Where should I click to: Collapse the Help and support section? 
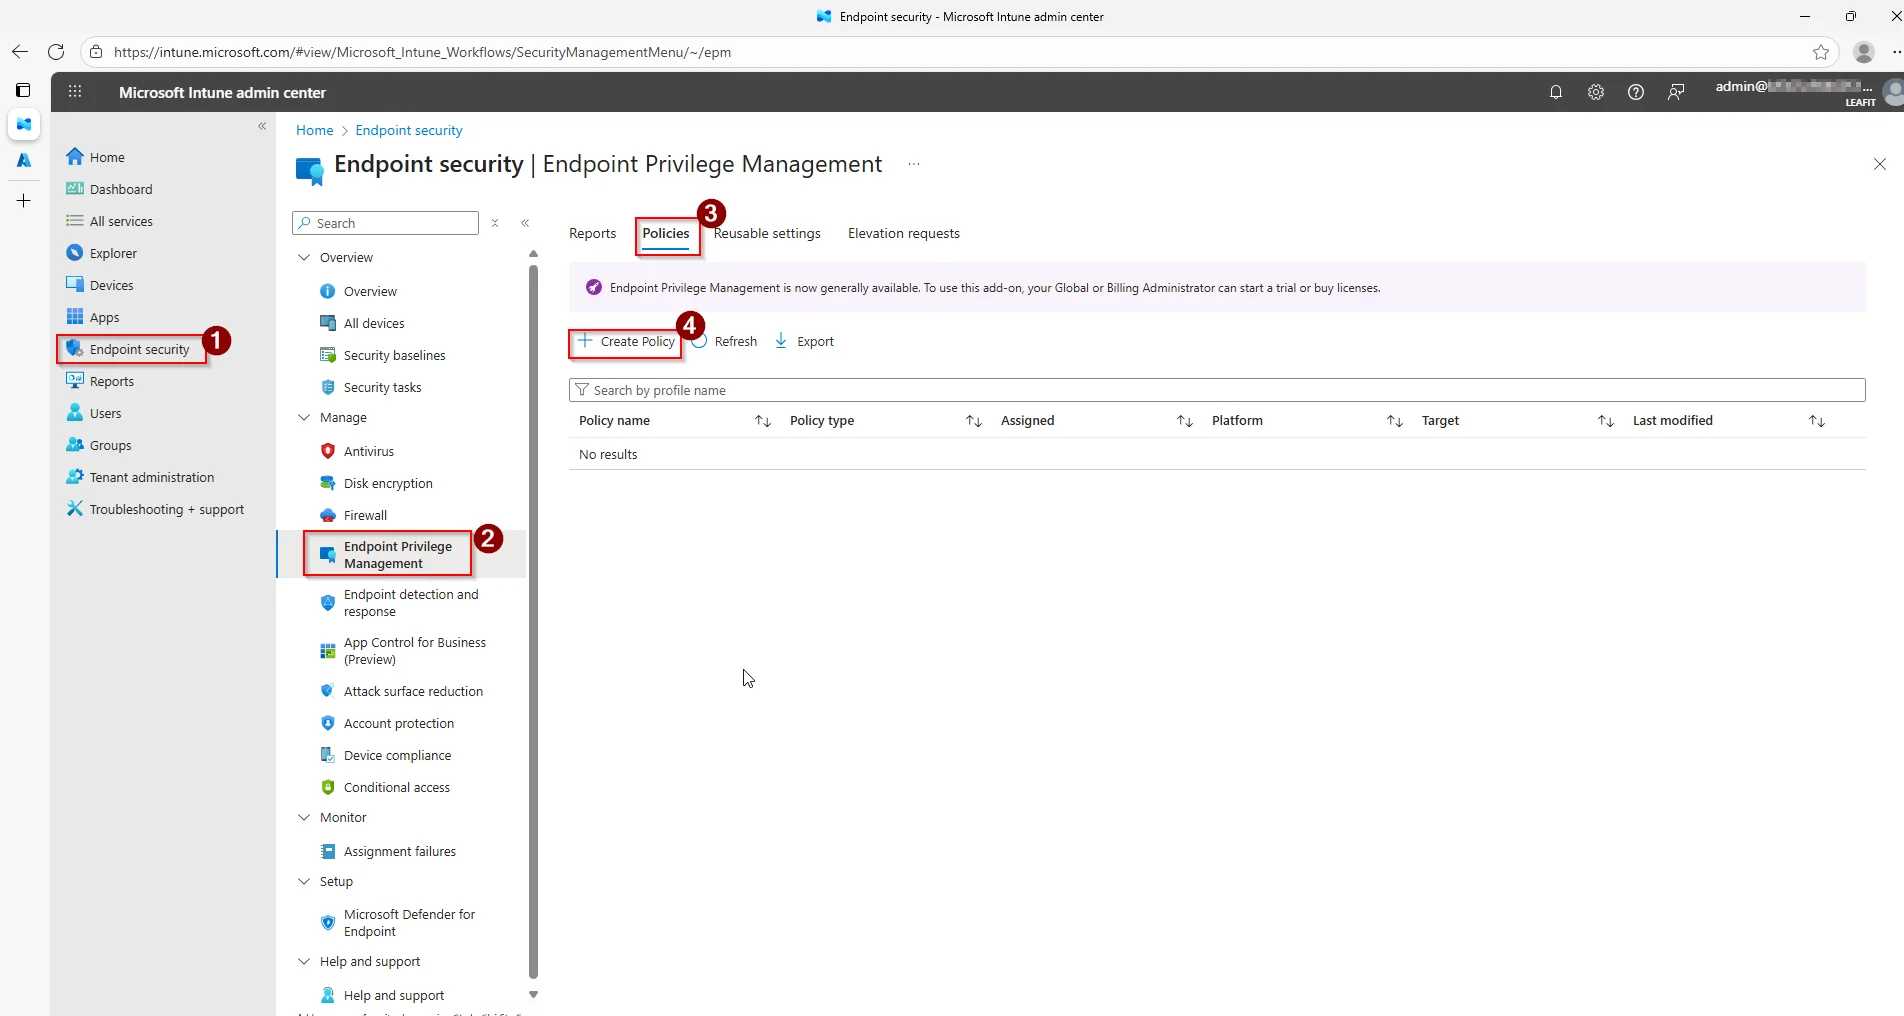[x=304, y=961]
